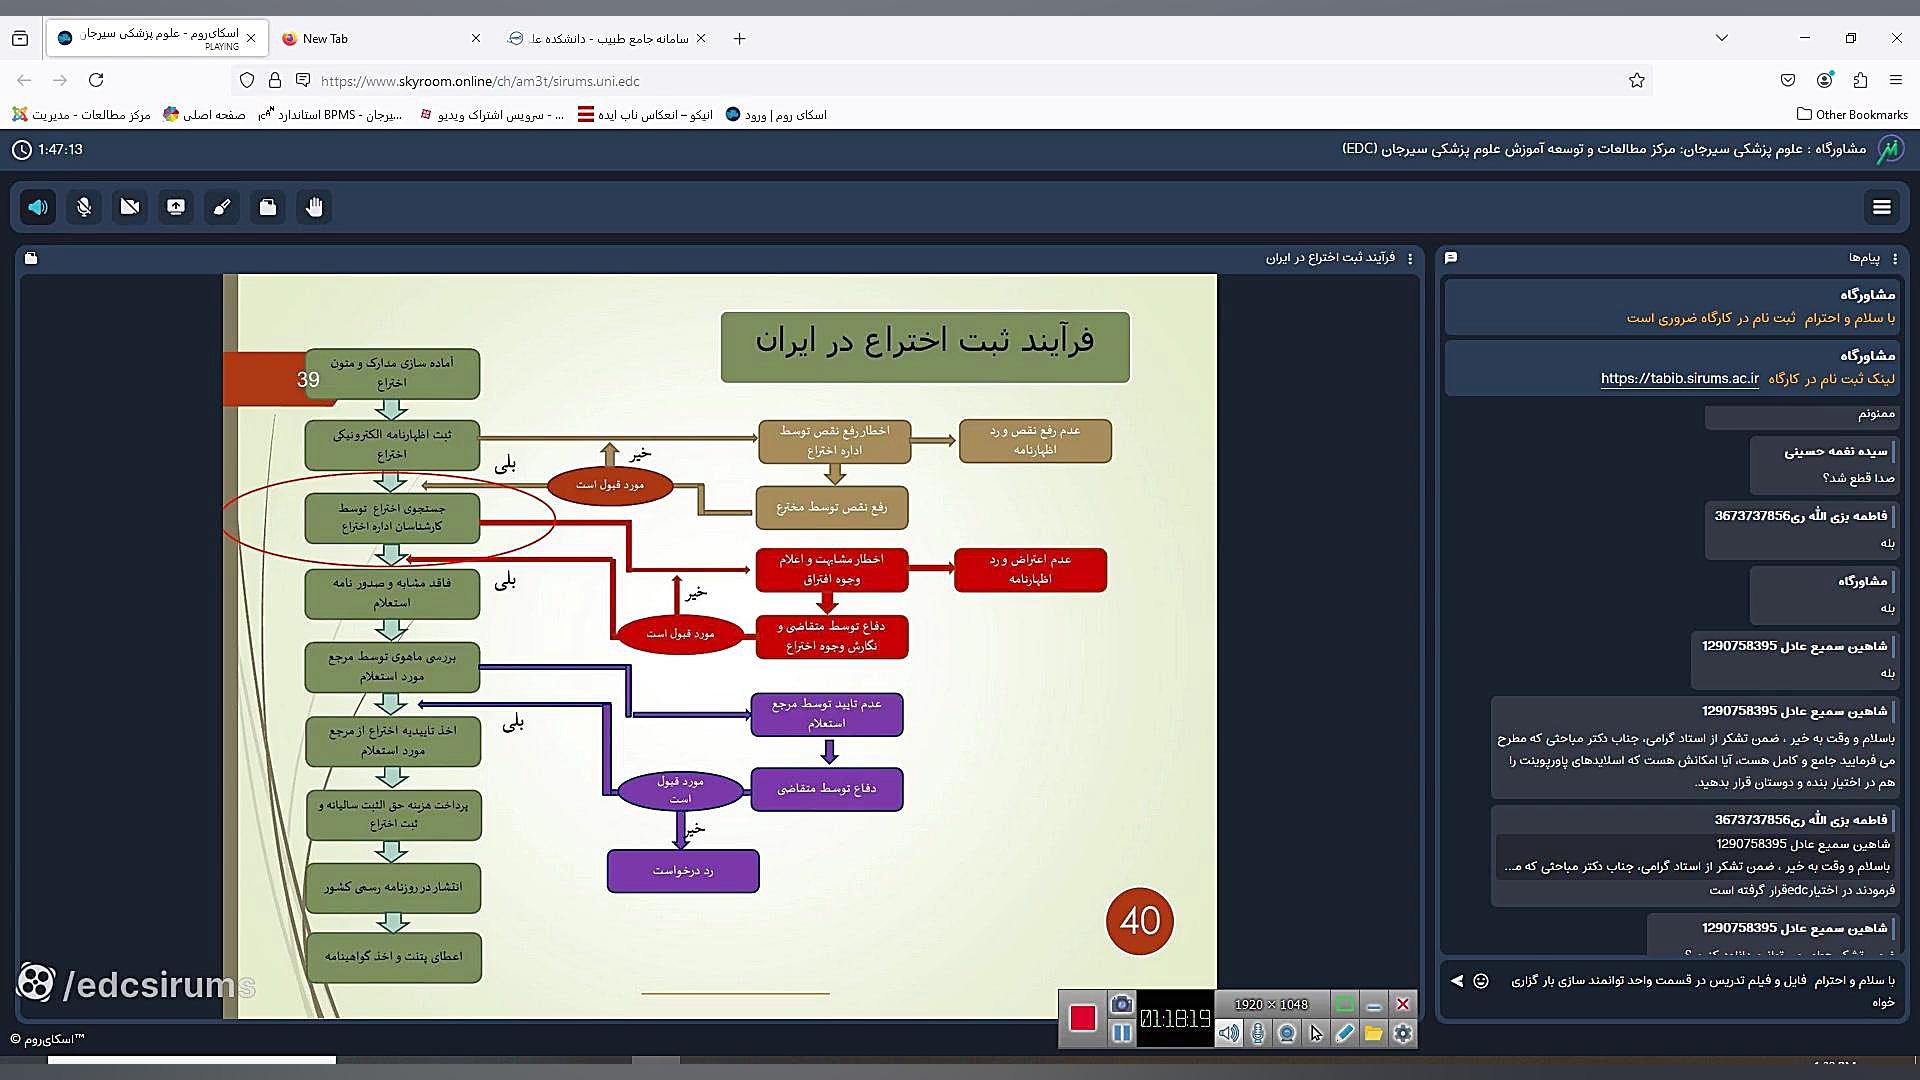Take a screenshot with recorder camera icon
Viewport: 1920px width, 1080px height.
click(1122, 1004)
